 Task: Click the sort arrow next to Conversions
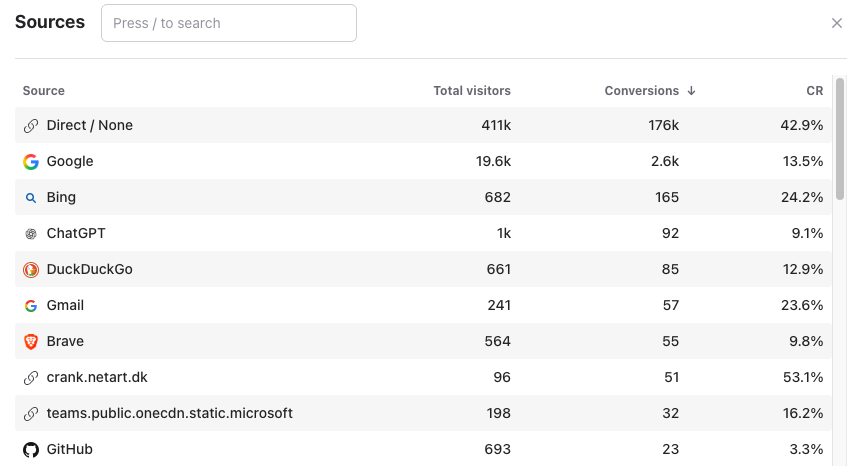point(691,91)
